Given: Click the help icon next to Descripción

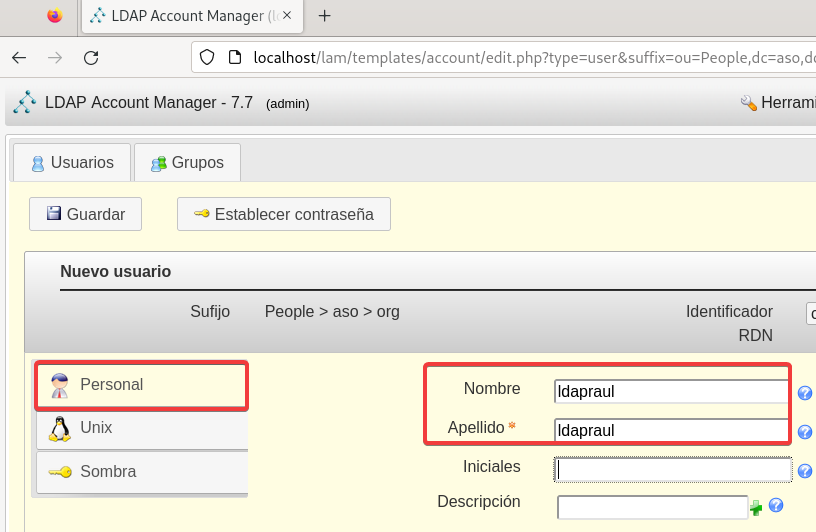Looking at the screenshot, I should [x=775, y=506].
